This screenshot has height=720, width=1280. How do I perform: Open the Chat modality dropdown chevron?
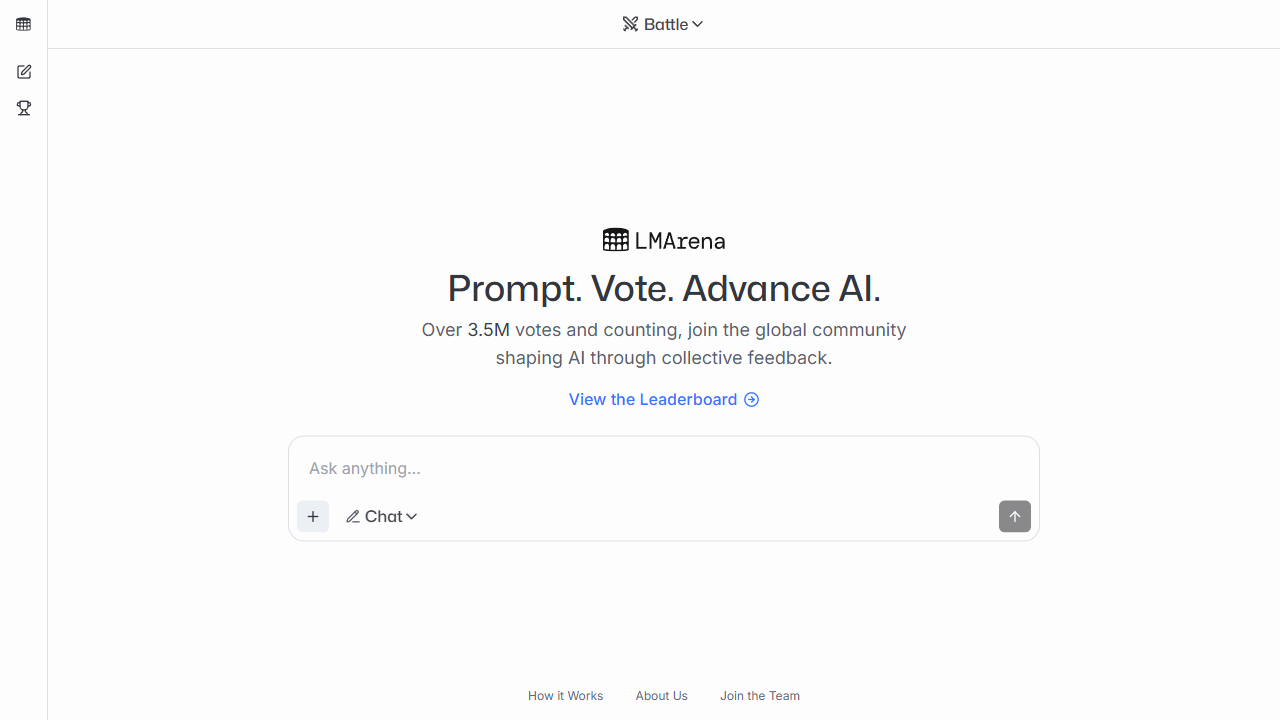412,517
